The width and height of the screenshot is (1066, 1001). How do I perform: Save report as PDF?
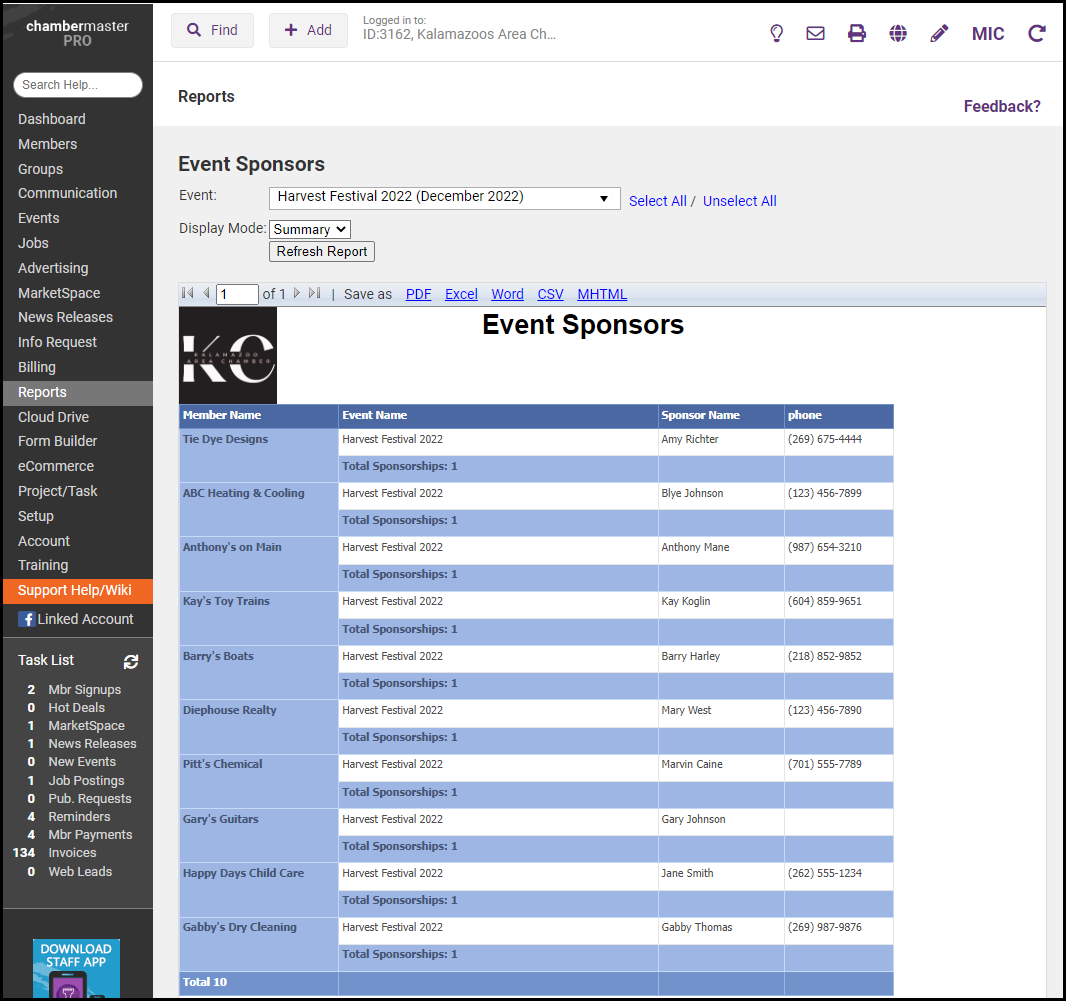point(418,294)
